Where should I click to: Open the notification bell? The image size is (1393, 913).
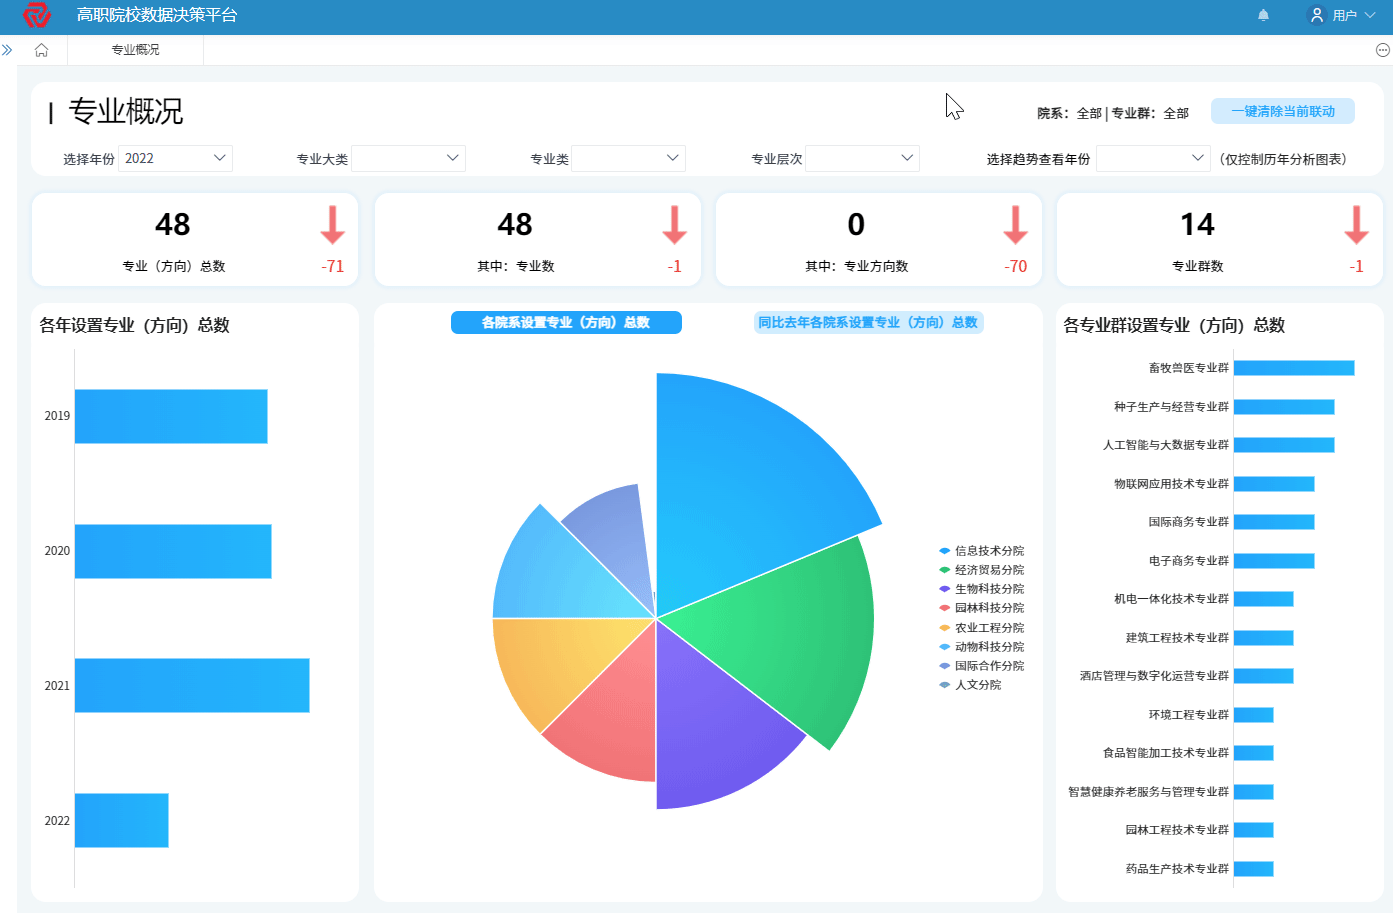point(1263,15)
